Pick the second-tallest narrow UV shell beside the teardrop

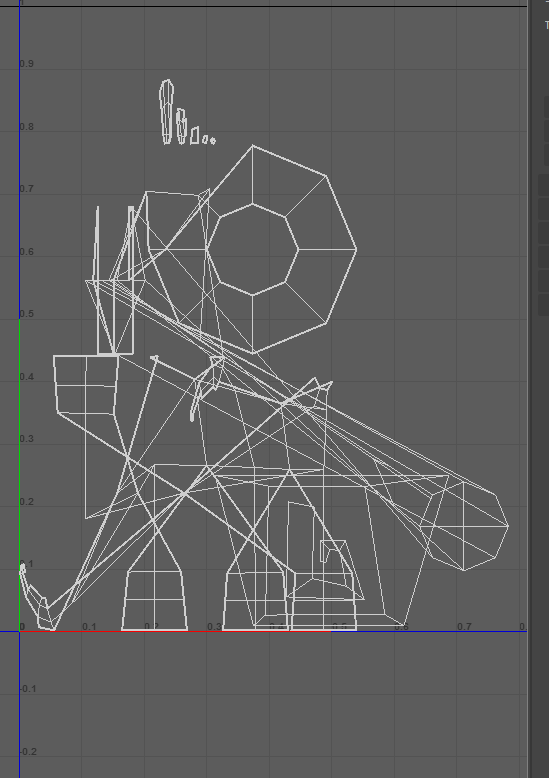[182, 127]
